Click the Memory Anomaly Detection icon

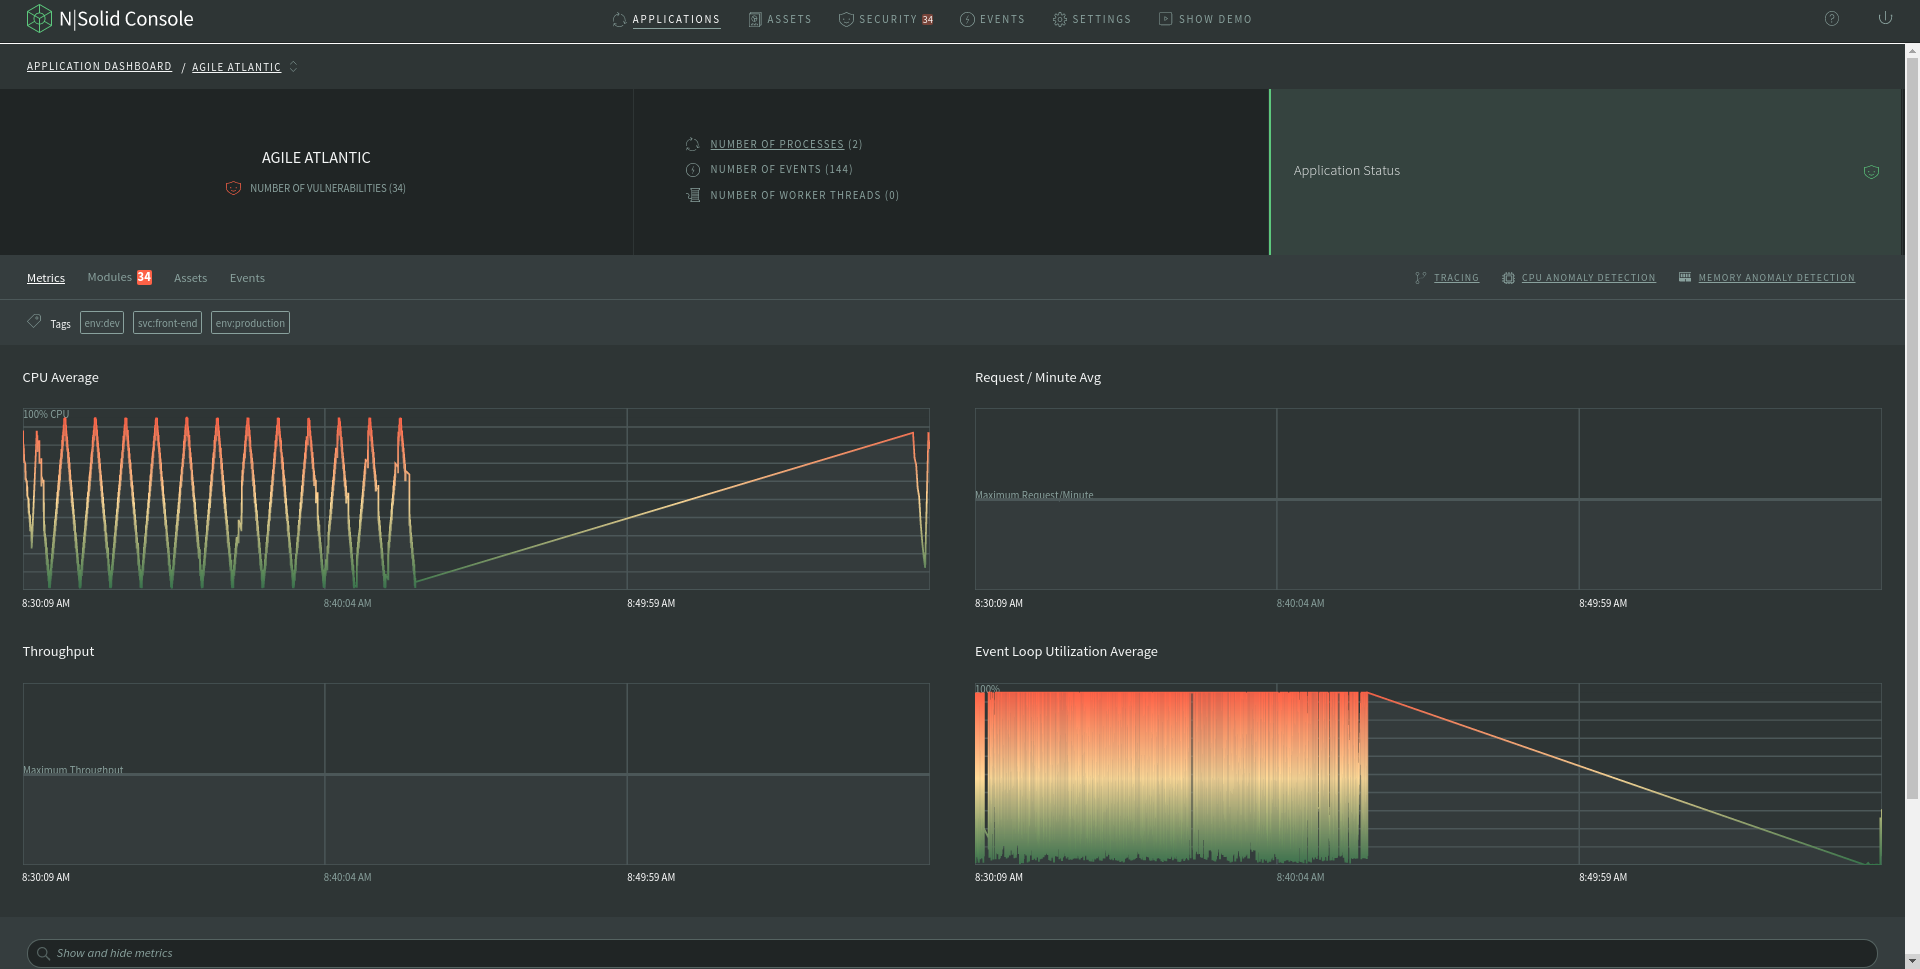click(1685, 277)
